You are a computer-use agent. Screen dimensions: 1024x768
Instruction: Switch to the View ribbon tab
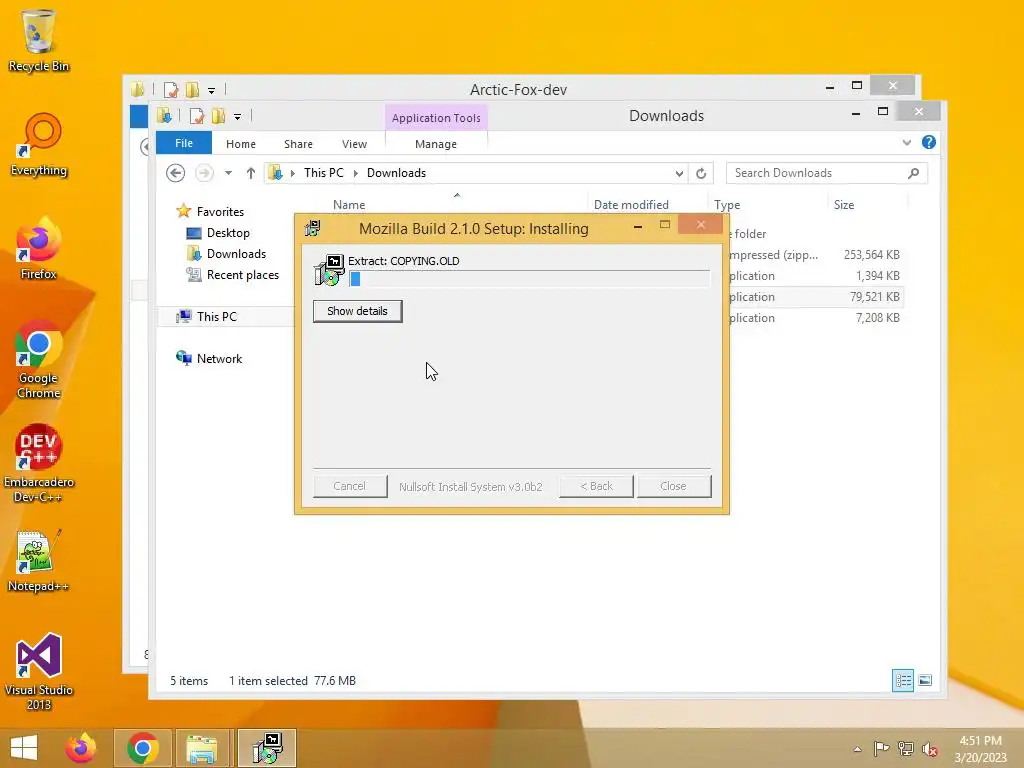click(x=354, y=144)
